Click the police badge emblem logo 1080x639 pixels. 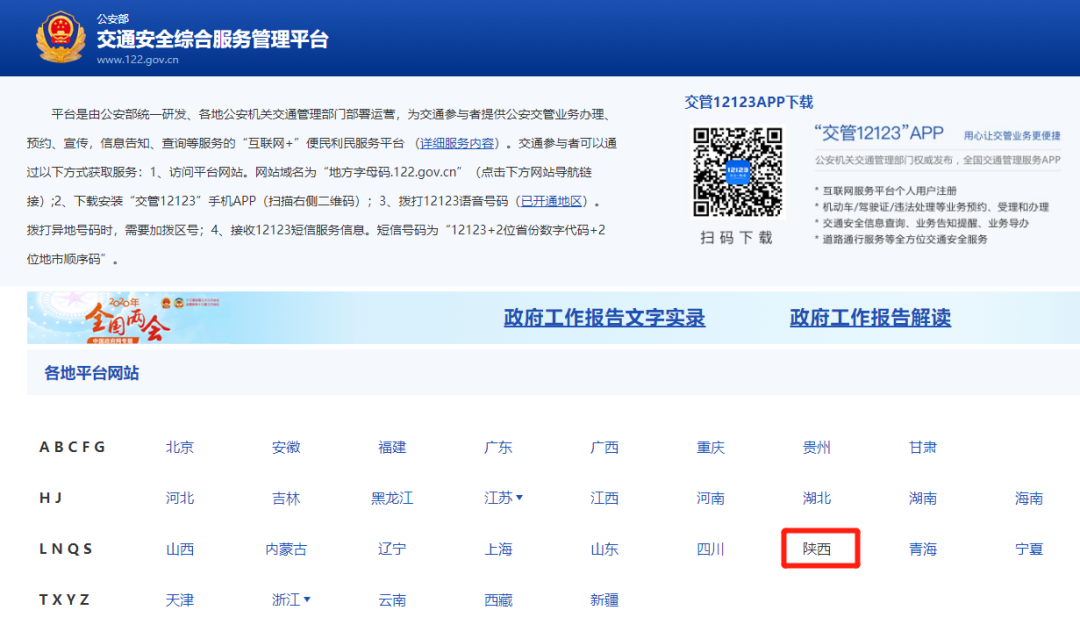(60, 38)
